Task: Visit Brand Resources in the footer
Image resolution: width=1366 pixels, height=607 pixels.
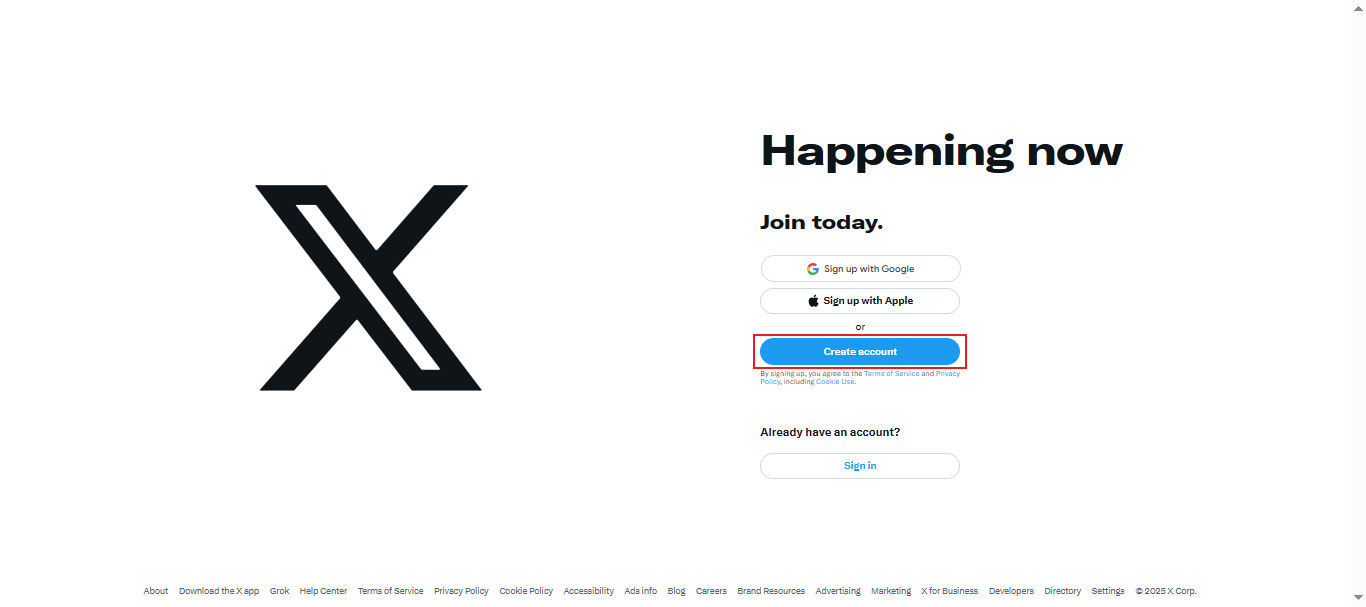Action: pos(771,591)
